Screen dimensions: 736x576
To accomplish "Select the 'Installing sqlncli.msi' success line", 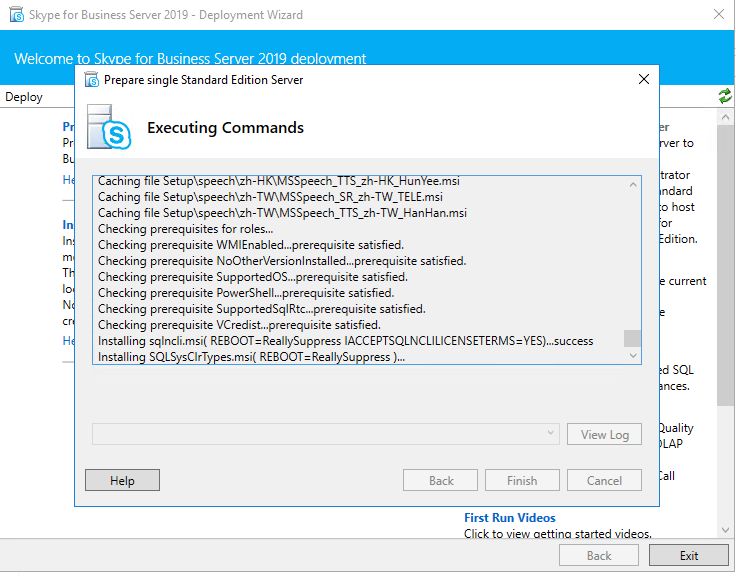I will click(x=345, y=340).
